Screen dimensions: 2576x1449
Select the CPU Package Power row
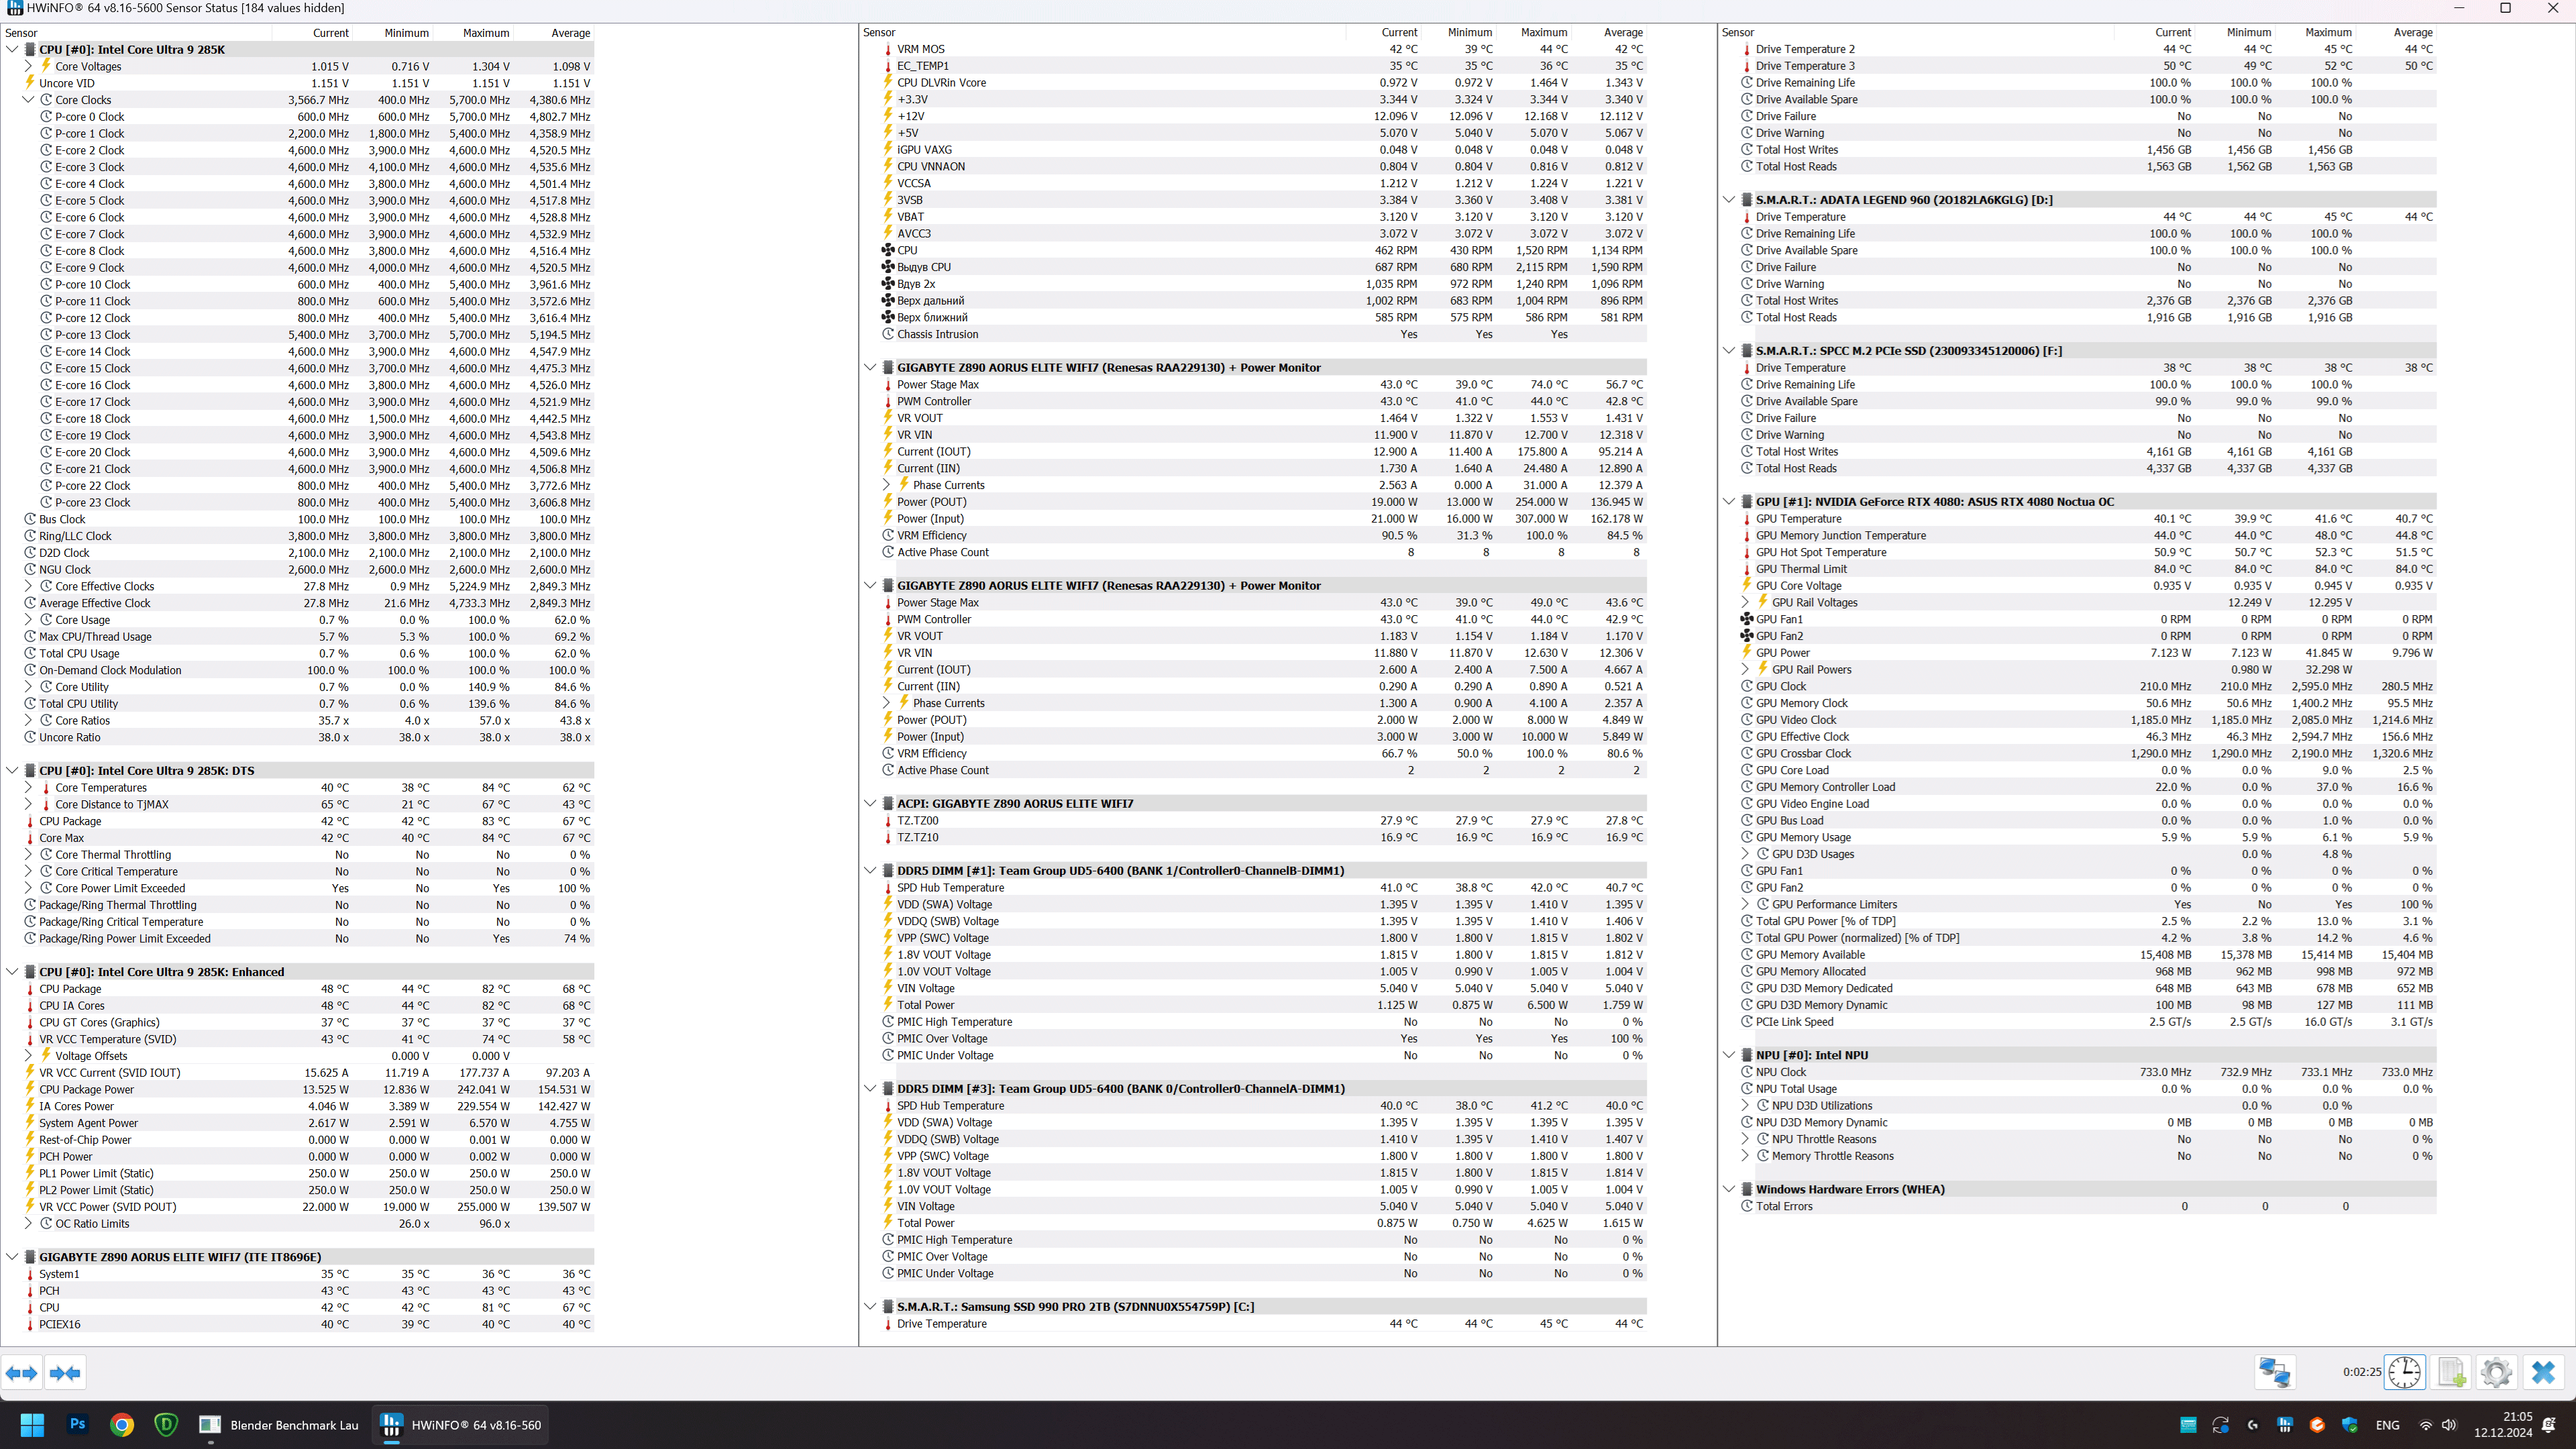87,1090
